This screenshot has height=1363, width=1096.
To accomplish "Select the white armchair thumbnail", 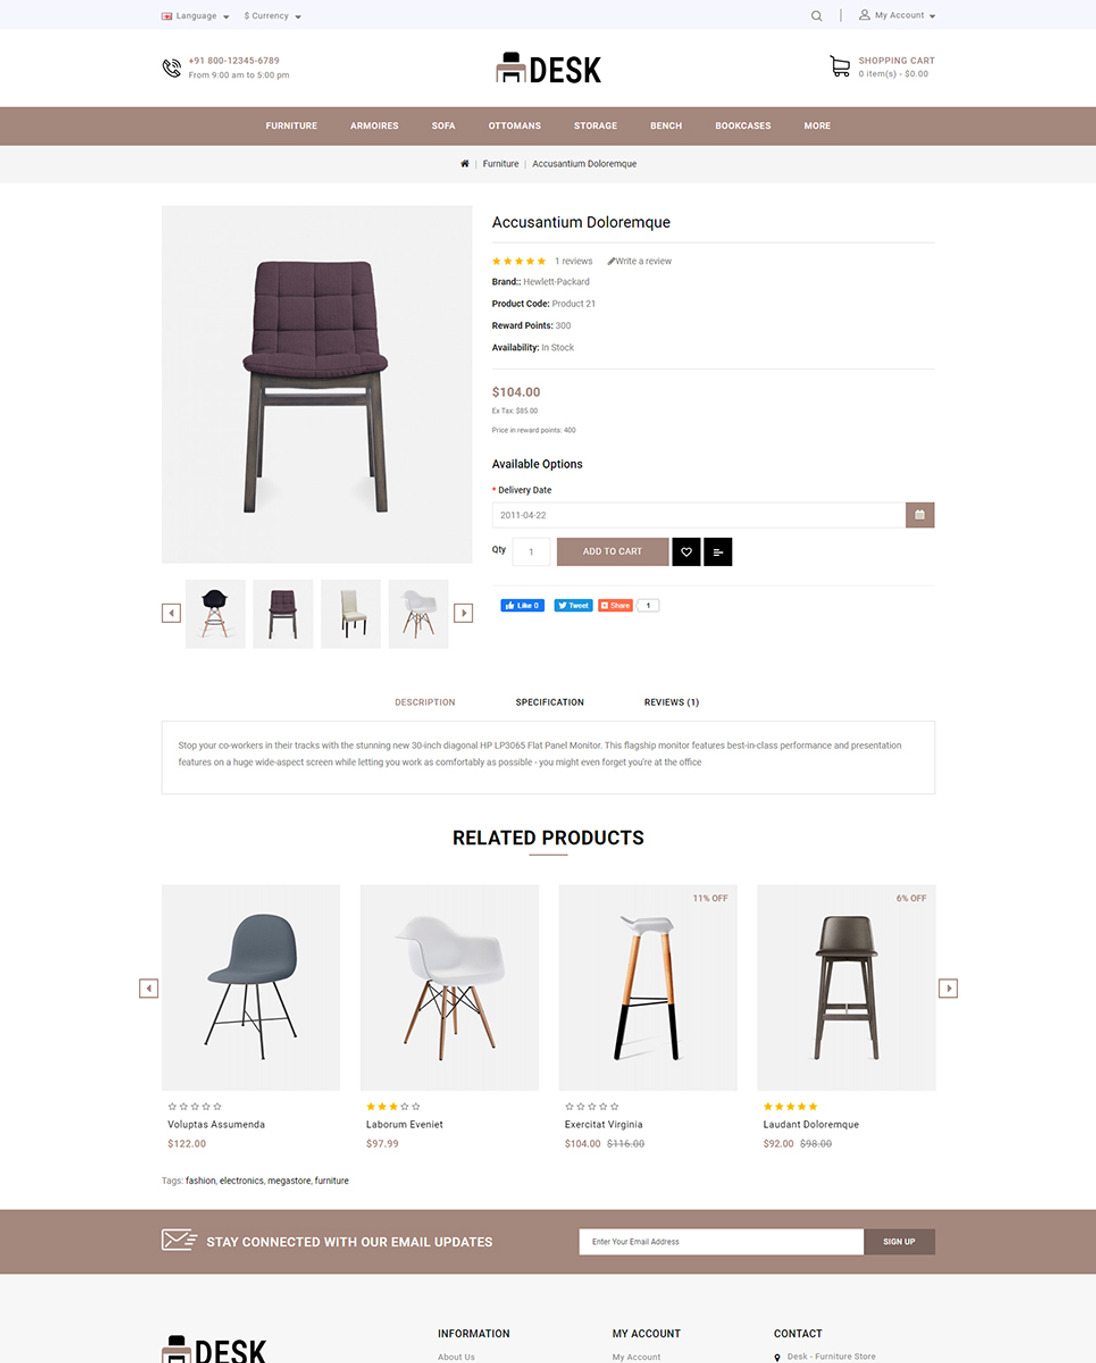I will [418, 614].
